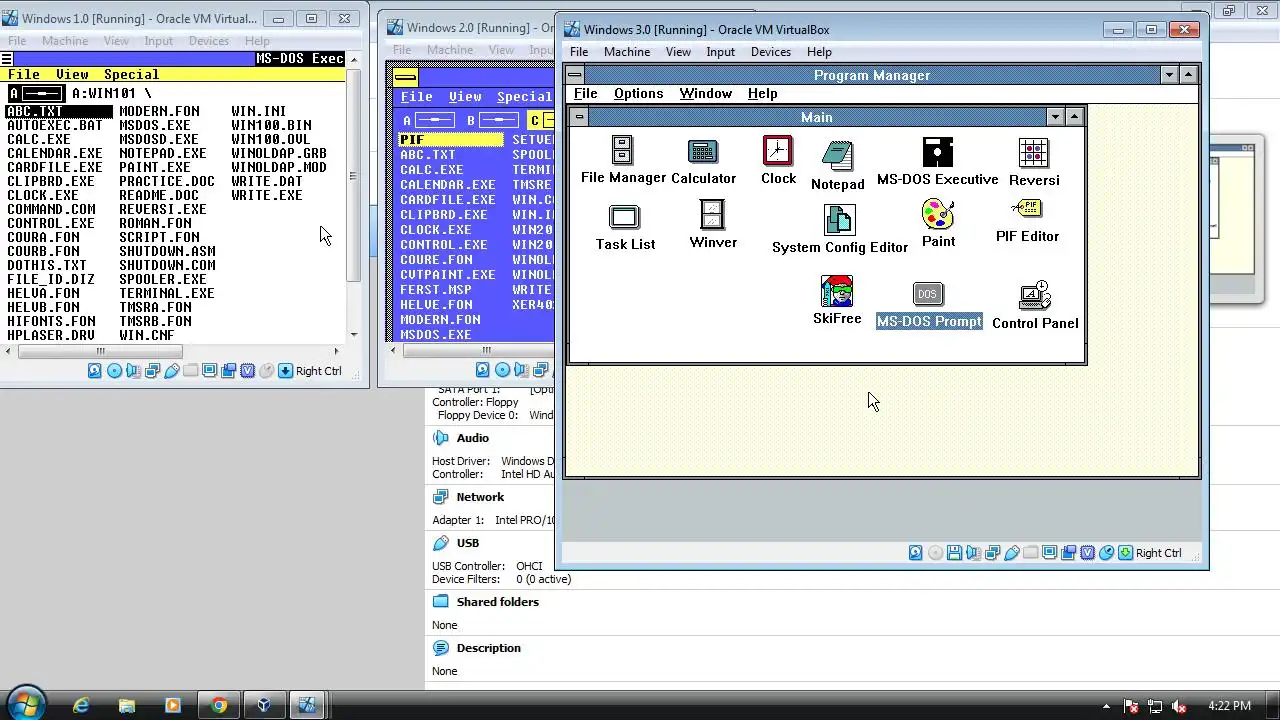This screenshot has width=1280, height=720.
Task: Open the yellow control menu box in Windows 2.0
Action: point(405,77)
